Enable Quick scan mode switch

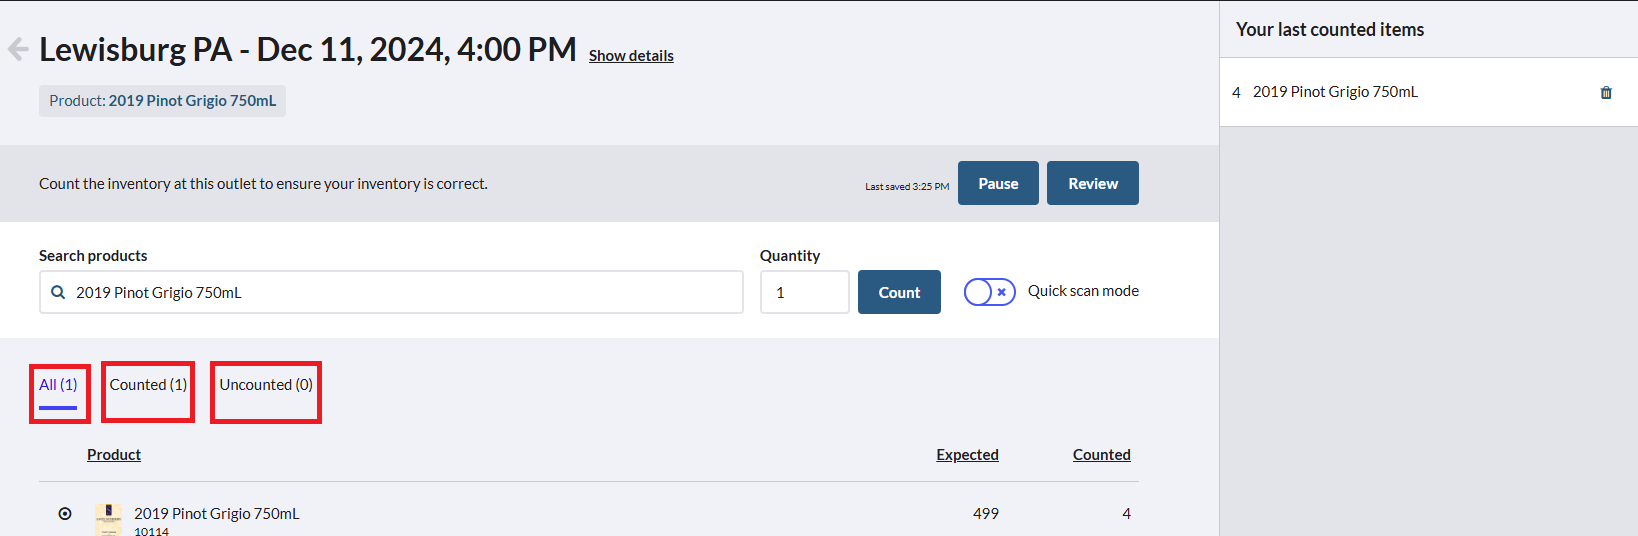point(989,292)
